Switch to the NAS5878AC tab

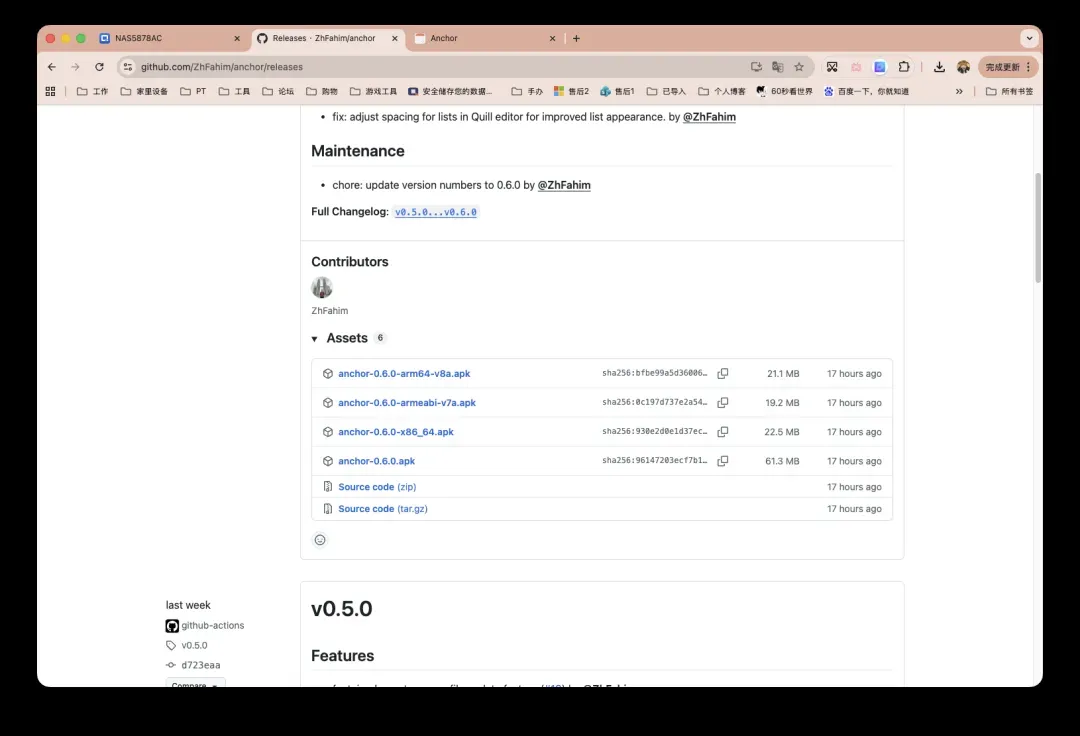point(165,38)
